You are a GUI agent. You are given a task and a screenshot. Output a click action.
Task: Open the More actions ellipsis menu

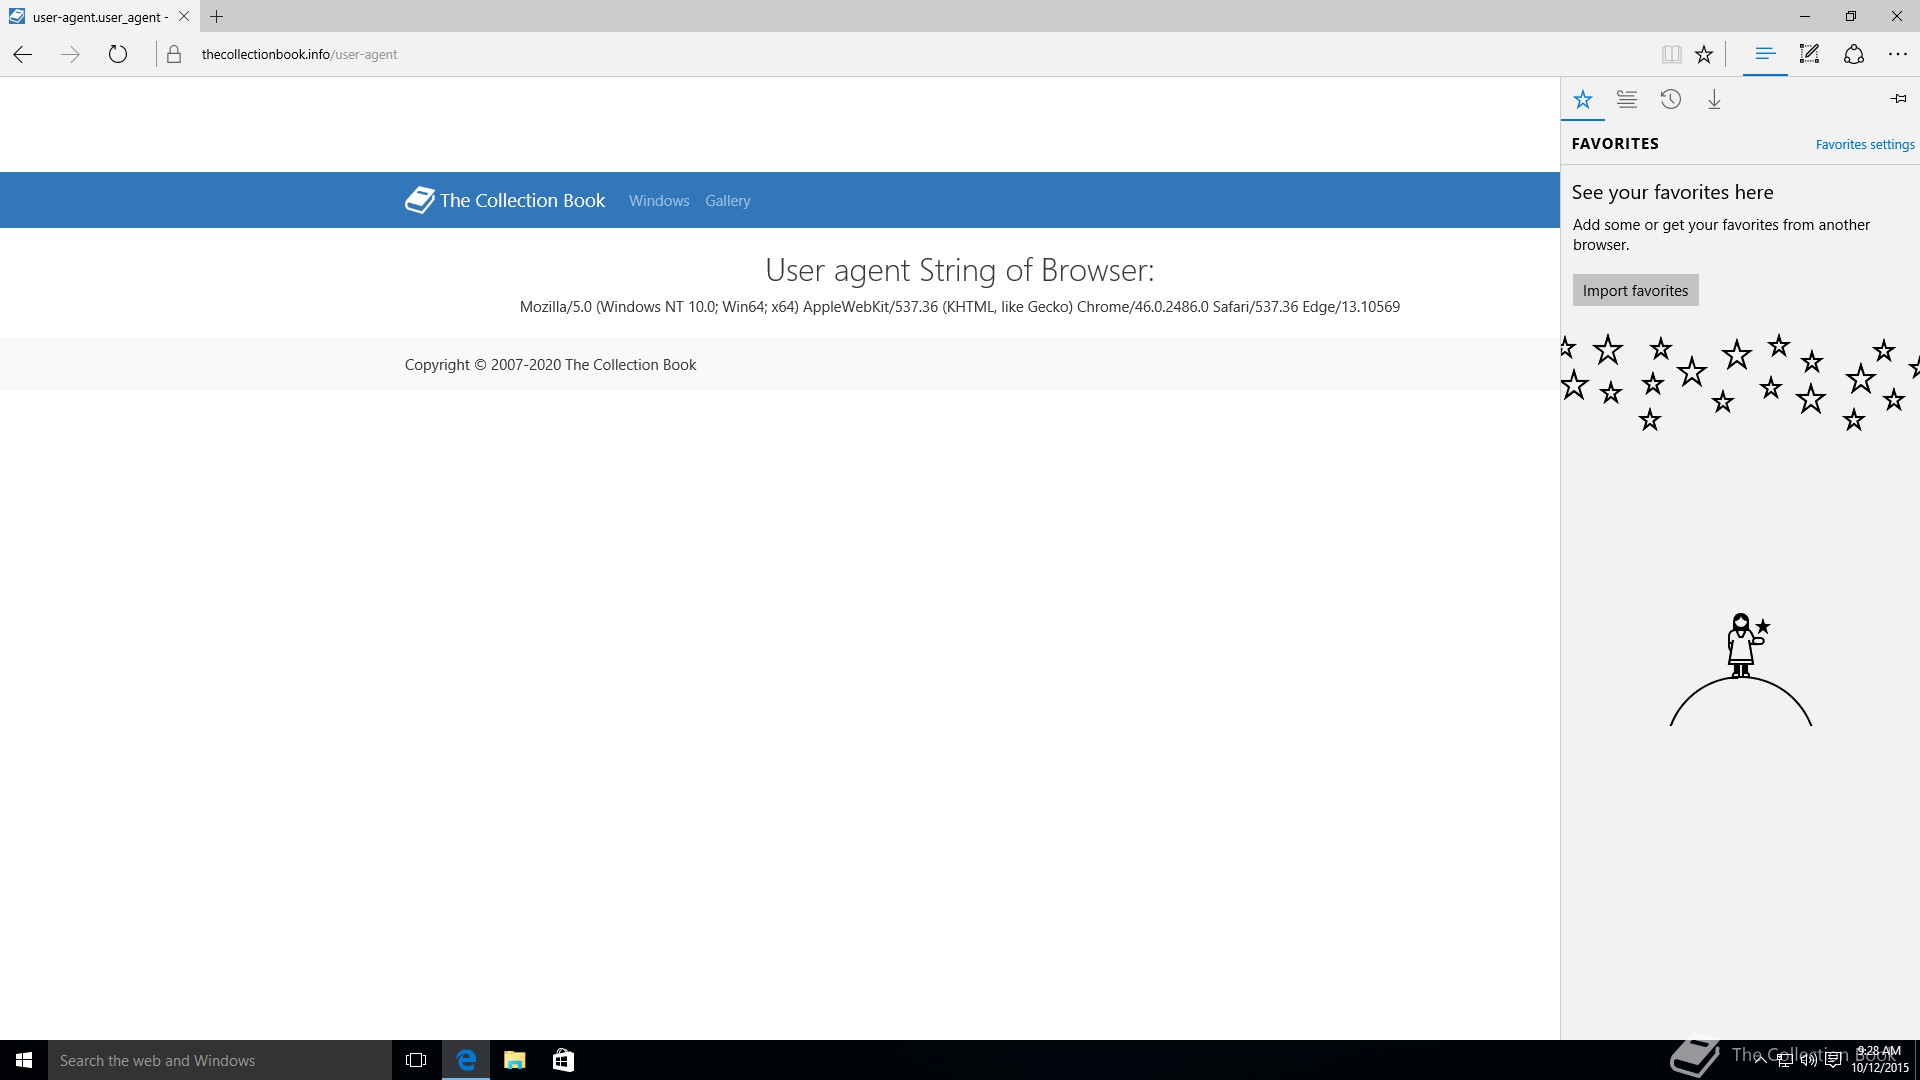[1897, 55]
